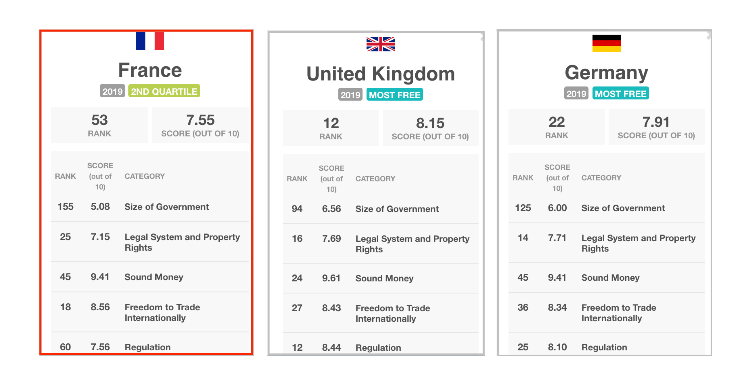The image size is (730, 375).
Task: Click the United Kingdom flag icon
Action: pos(380,44)
